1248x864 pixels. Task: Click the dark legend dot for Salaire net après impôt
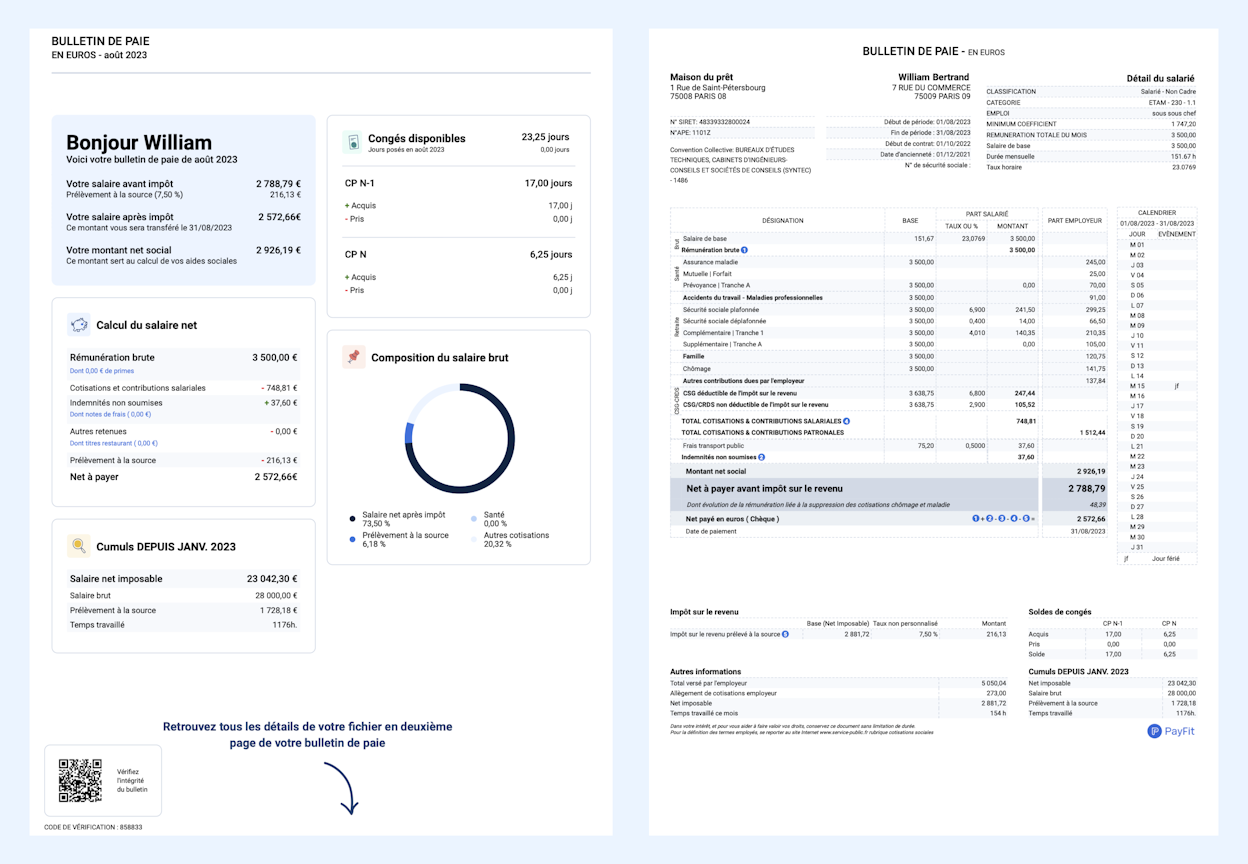352,519
